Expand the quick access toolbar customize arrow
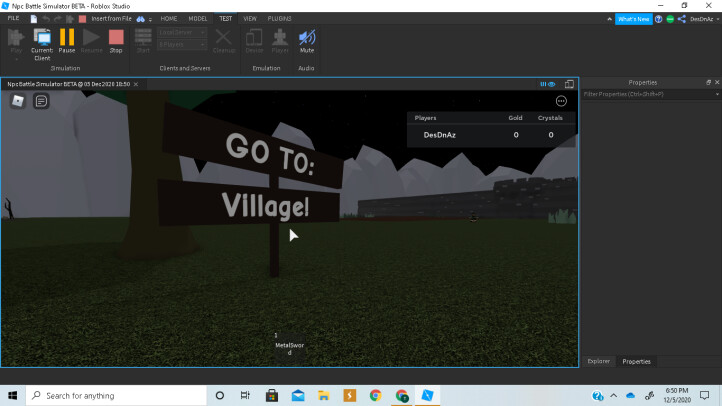The height and width of the screenshot is (406, 722). tap(150, 19)
